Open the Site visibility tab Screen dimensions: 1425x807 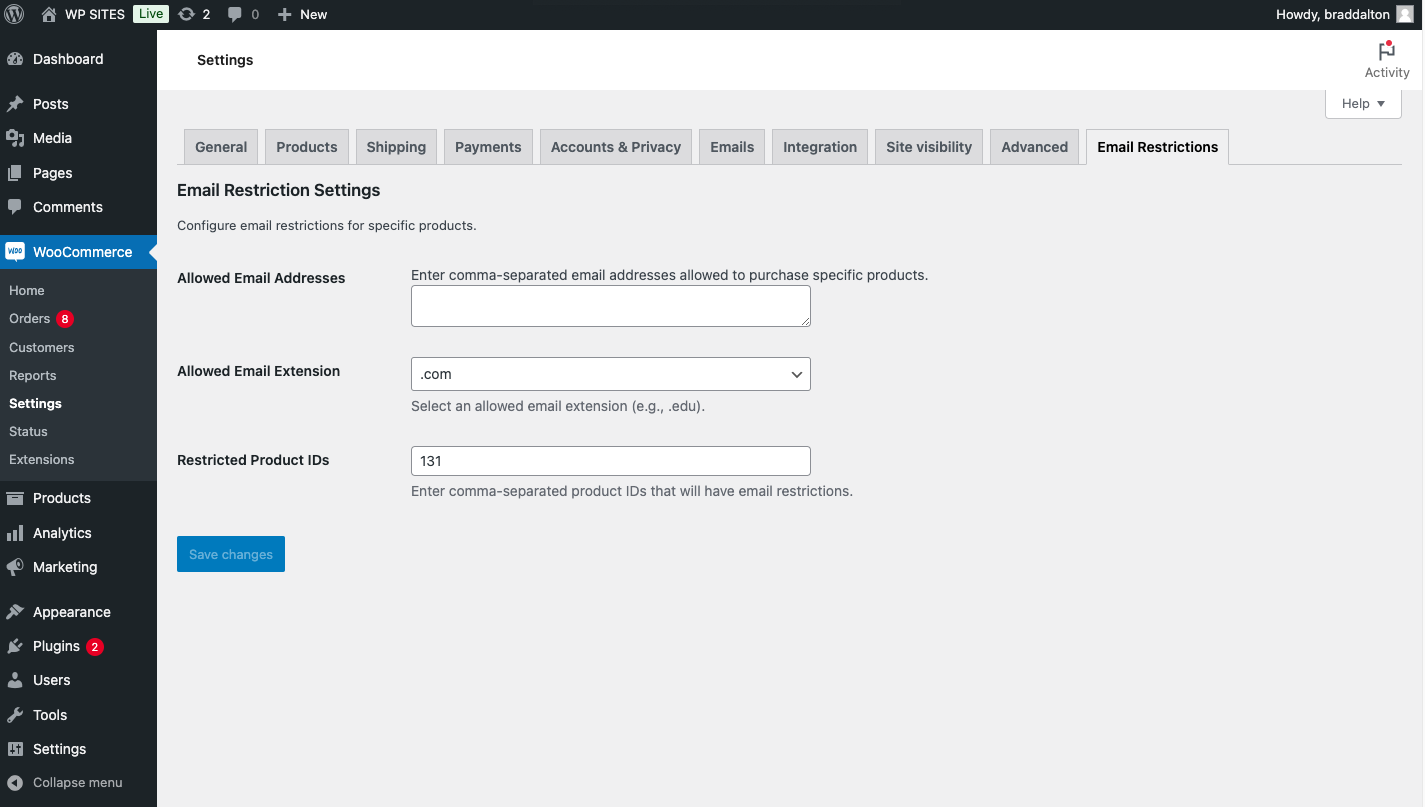click(928, 147)
